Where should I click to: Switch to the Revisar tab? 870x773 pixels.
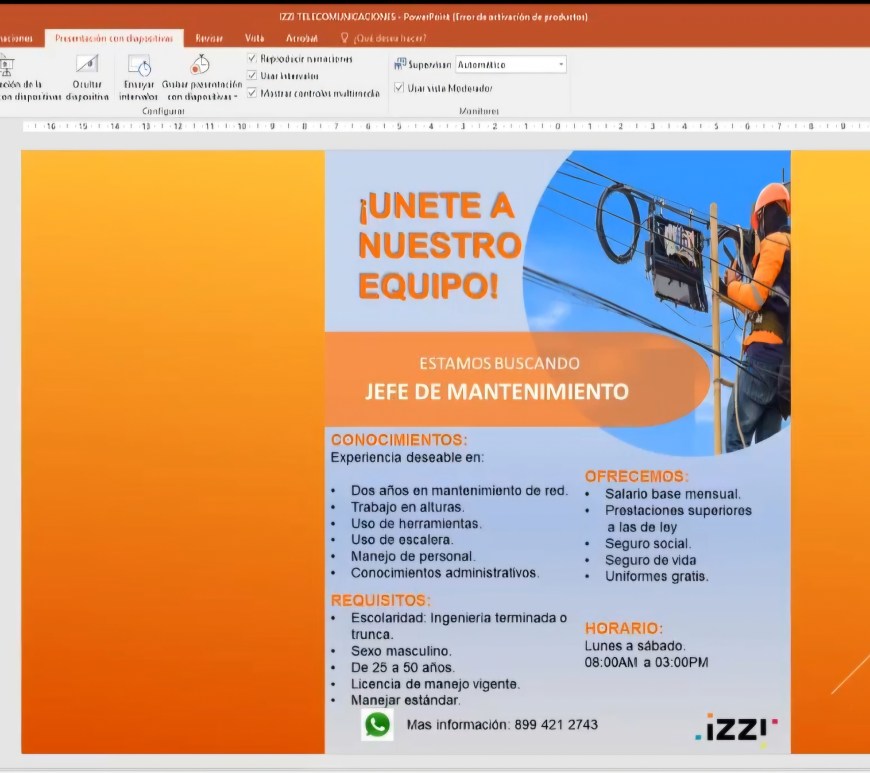[x=209, y=38]
